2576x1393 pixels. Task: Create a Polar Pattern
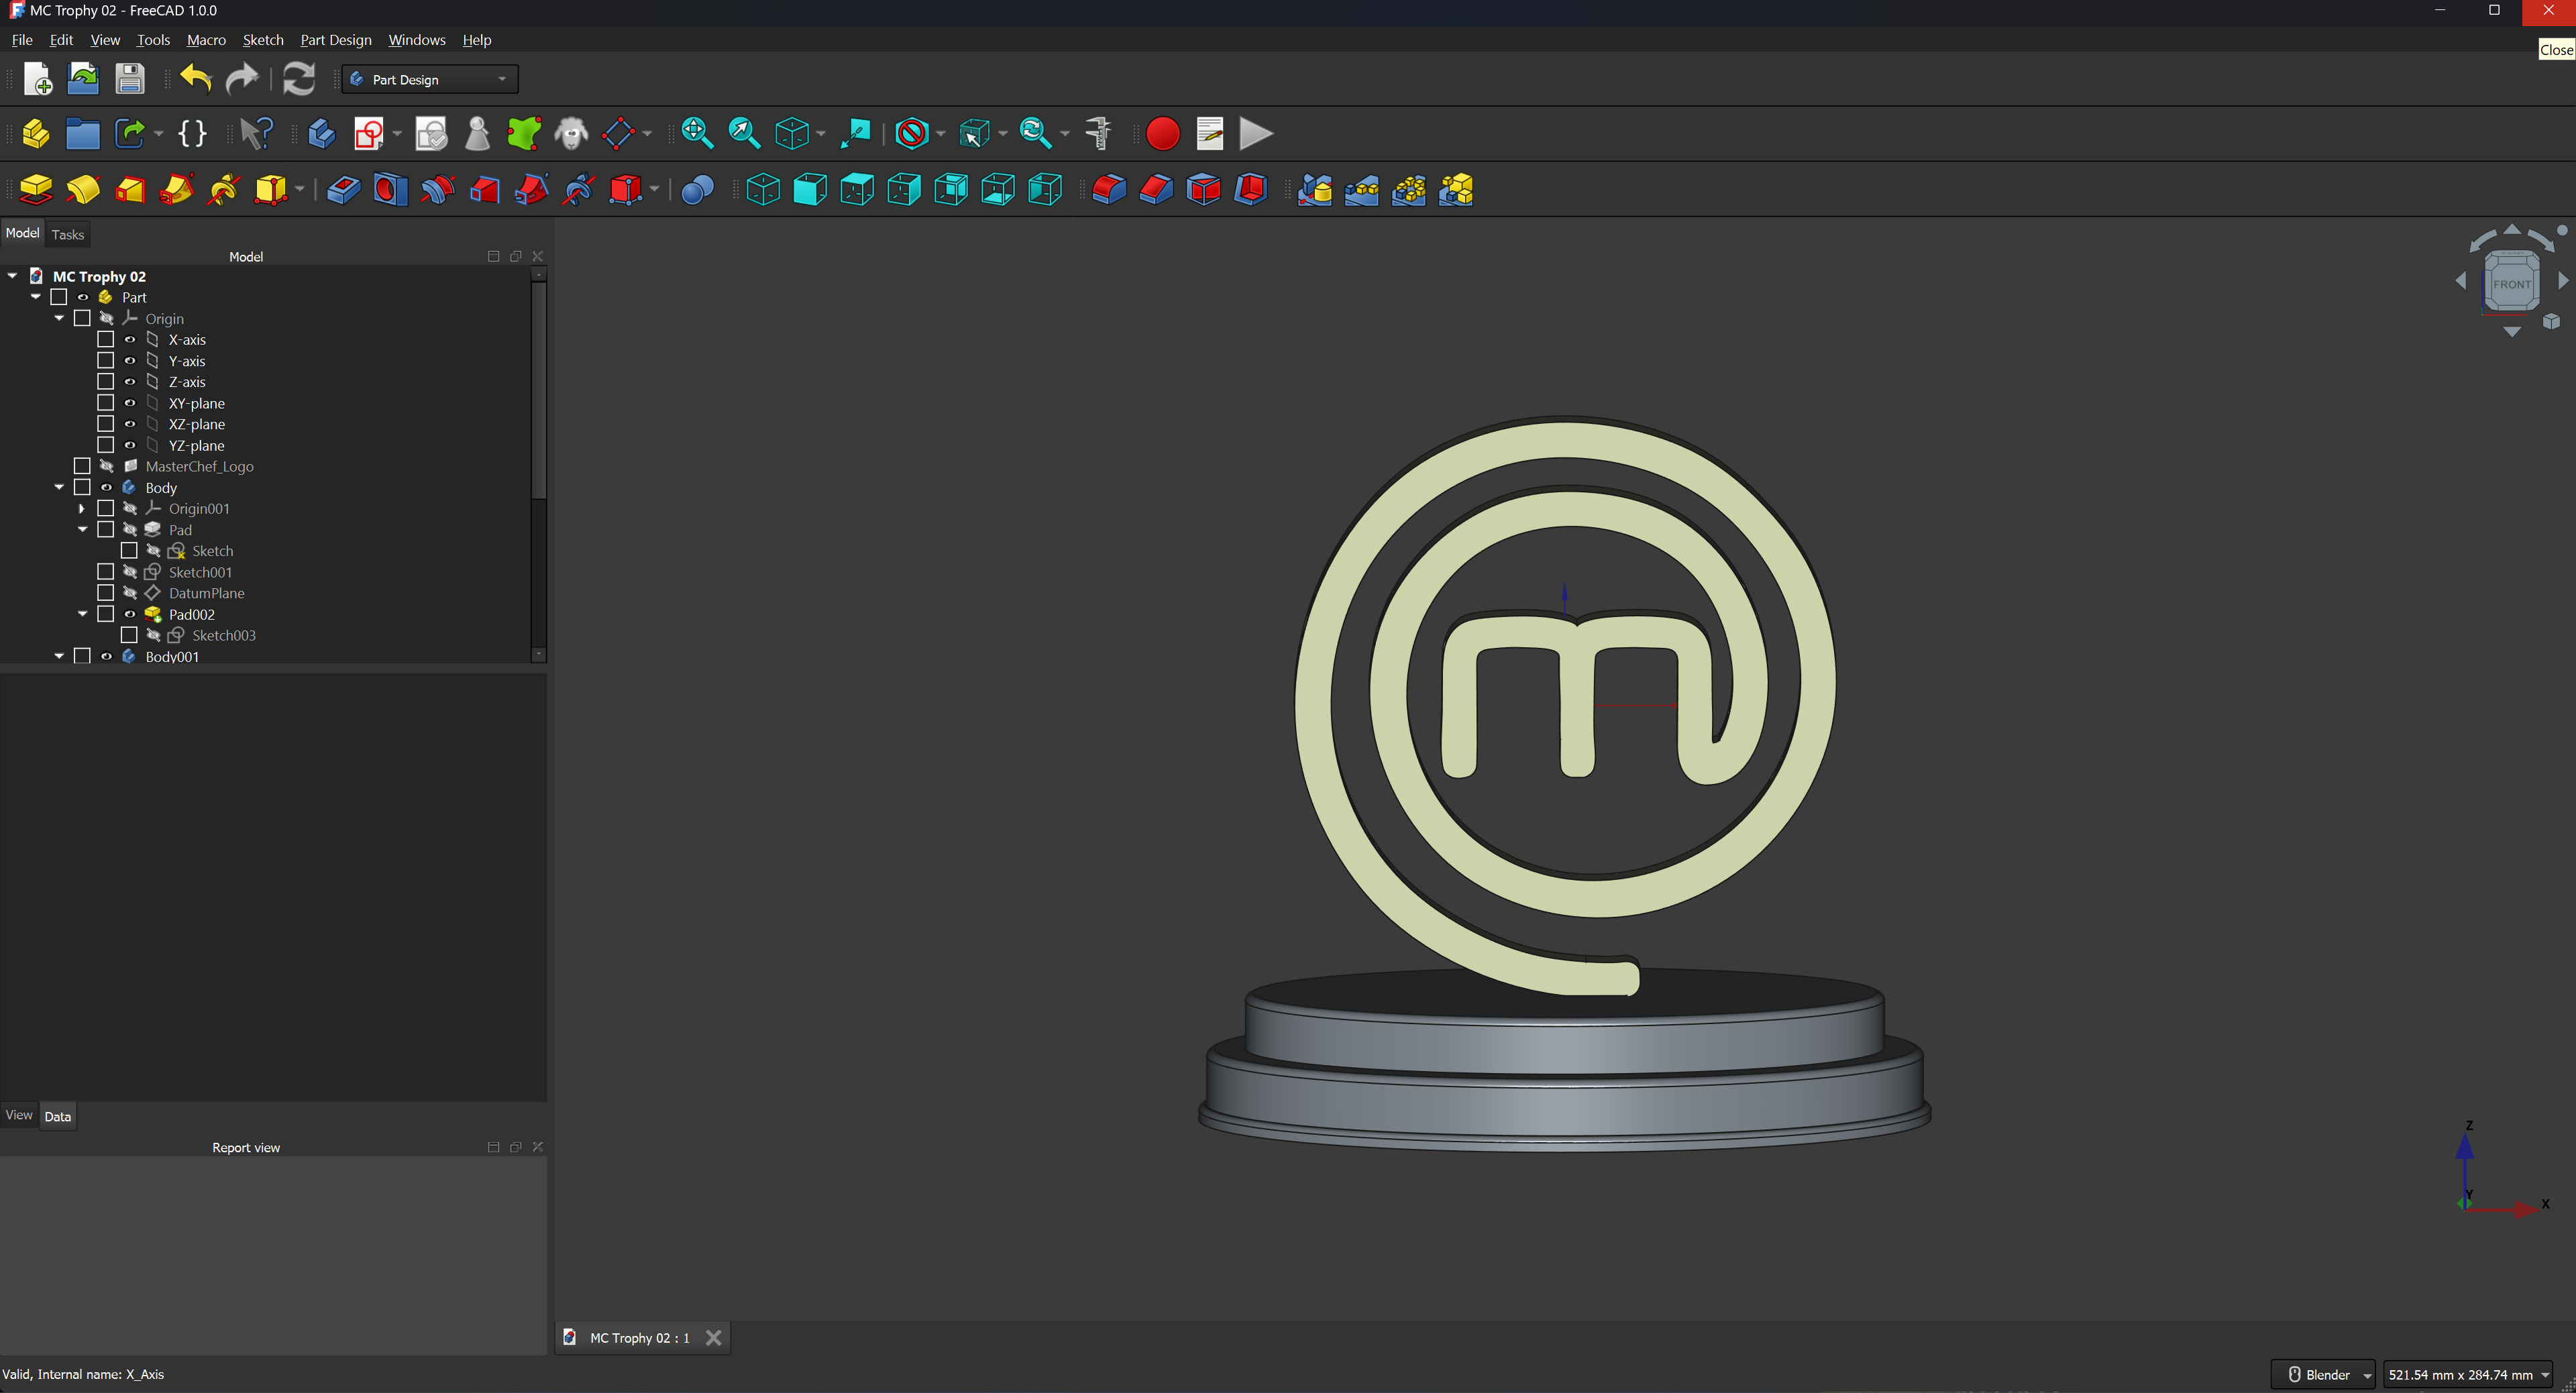click(1408, 189)
